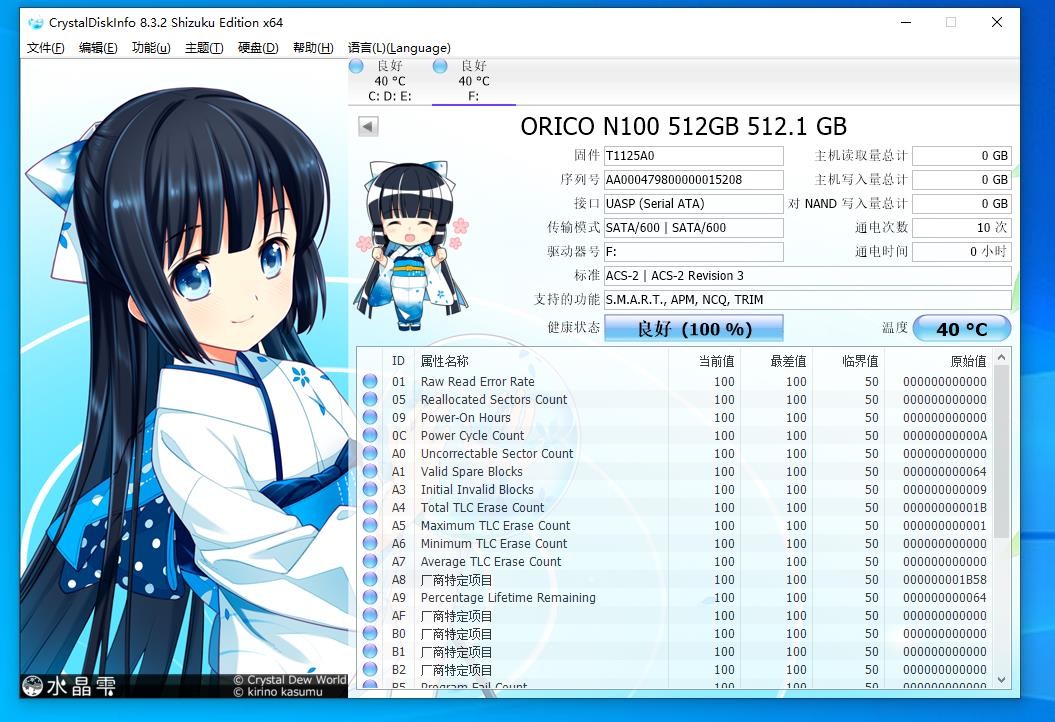The image size is (1055, 722).
Task: Click the 主机读取量总计 value 0 GB
Action: point(961,156)
